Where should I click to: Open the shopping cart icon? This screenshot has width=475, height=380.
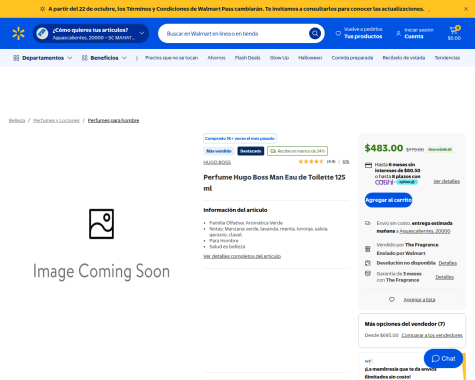pyautogui.click(x=454, y=33)
